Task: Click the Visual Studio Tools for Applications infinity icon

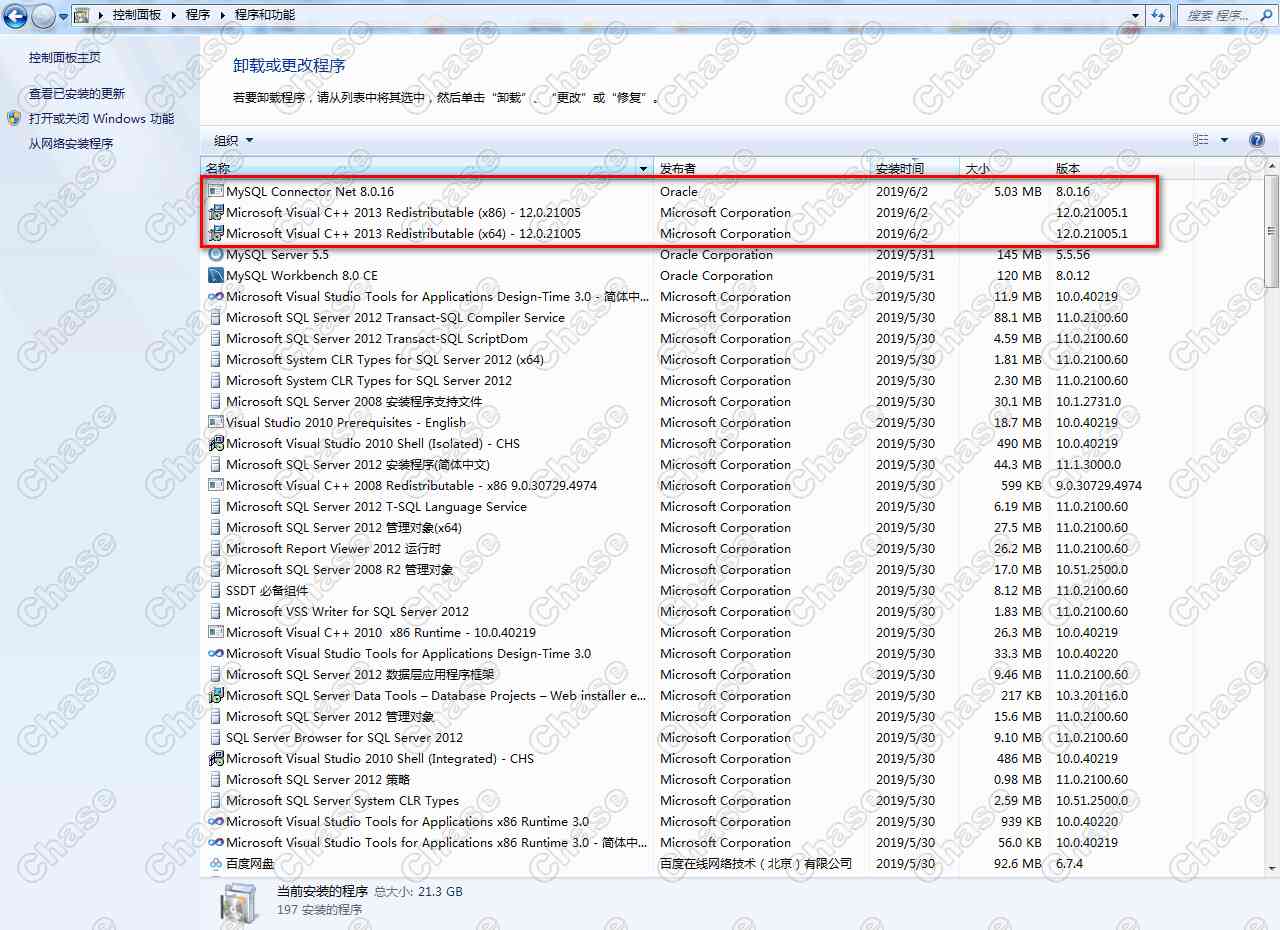Action: click(216, 296)
